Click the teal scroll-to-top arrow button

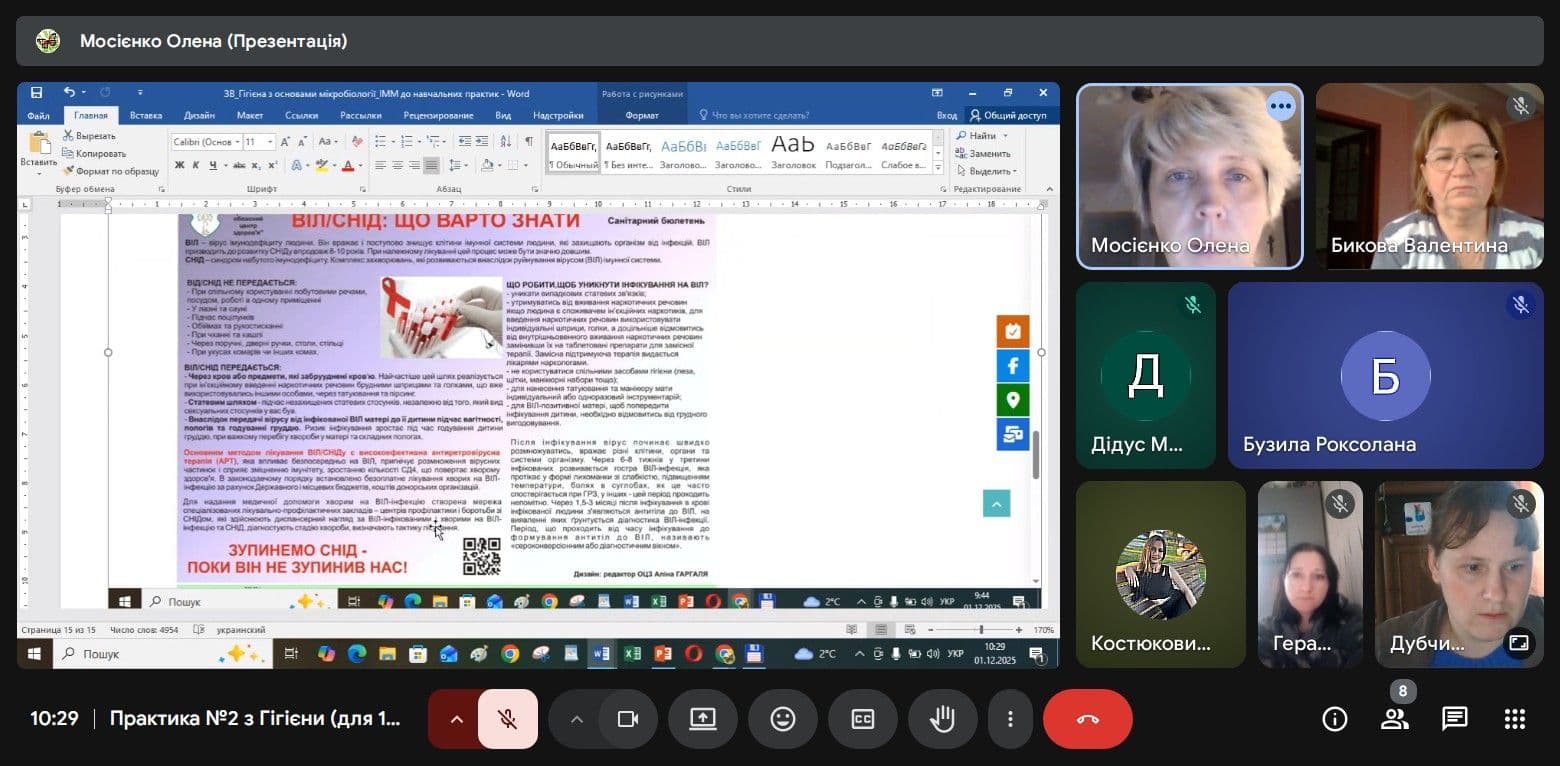pos(996,503)
